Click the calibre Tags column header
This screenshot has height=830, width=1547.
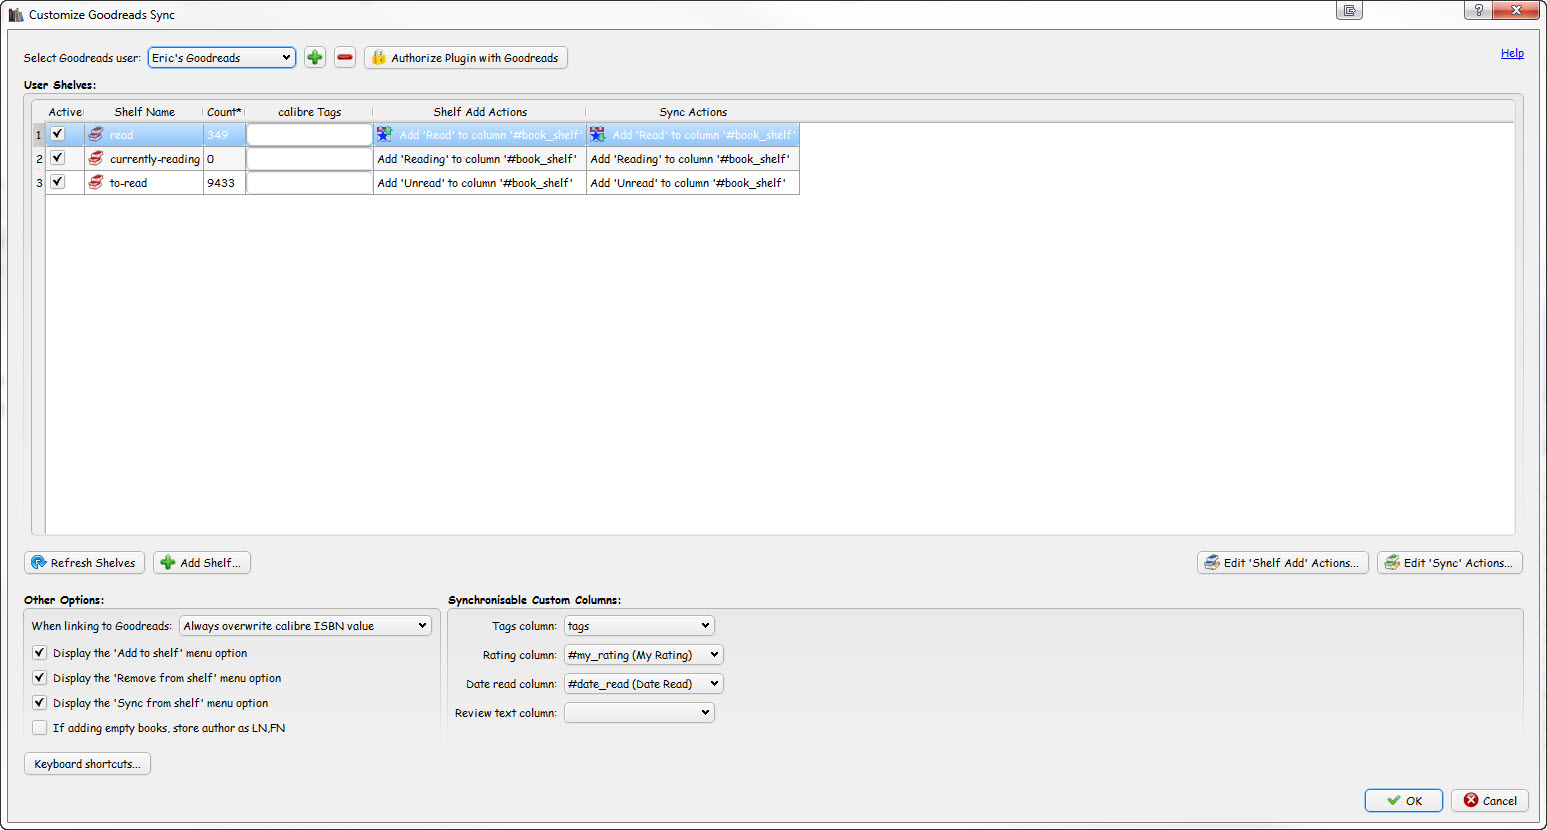point(309,112)
